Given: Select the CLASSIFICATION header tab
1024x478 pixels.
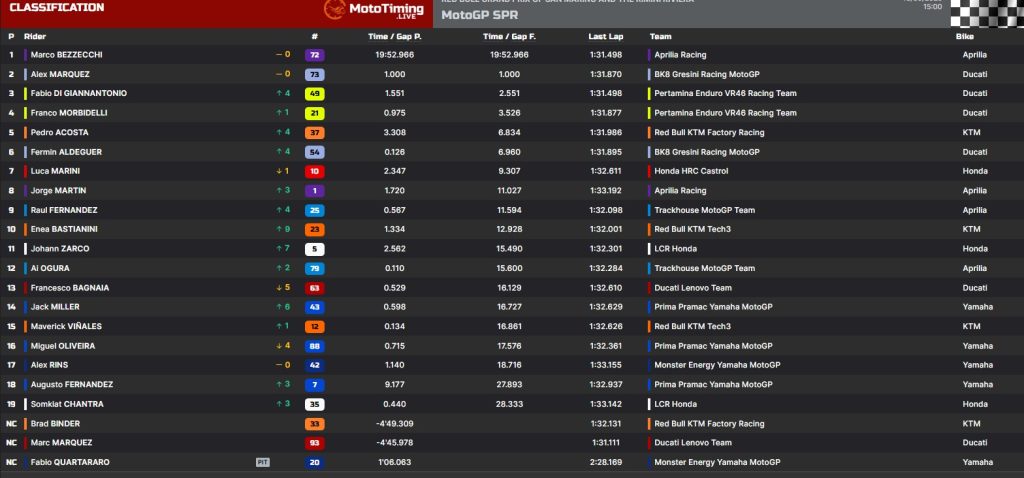Looking at the screenshot, I should click(56, 8).
